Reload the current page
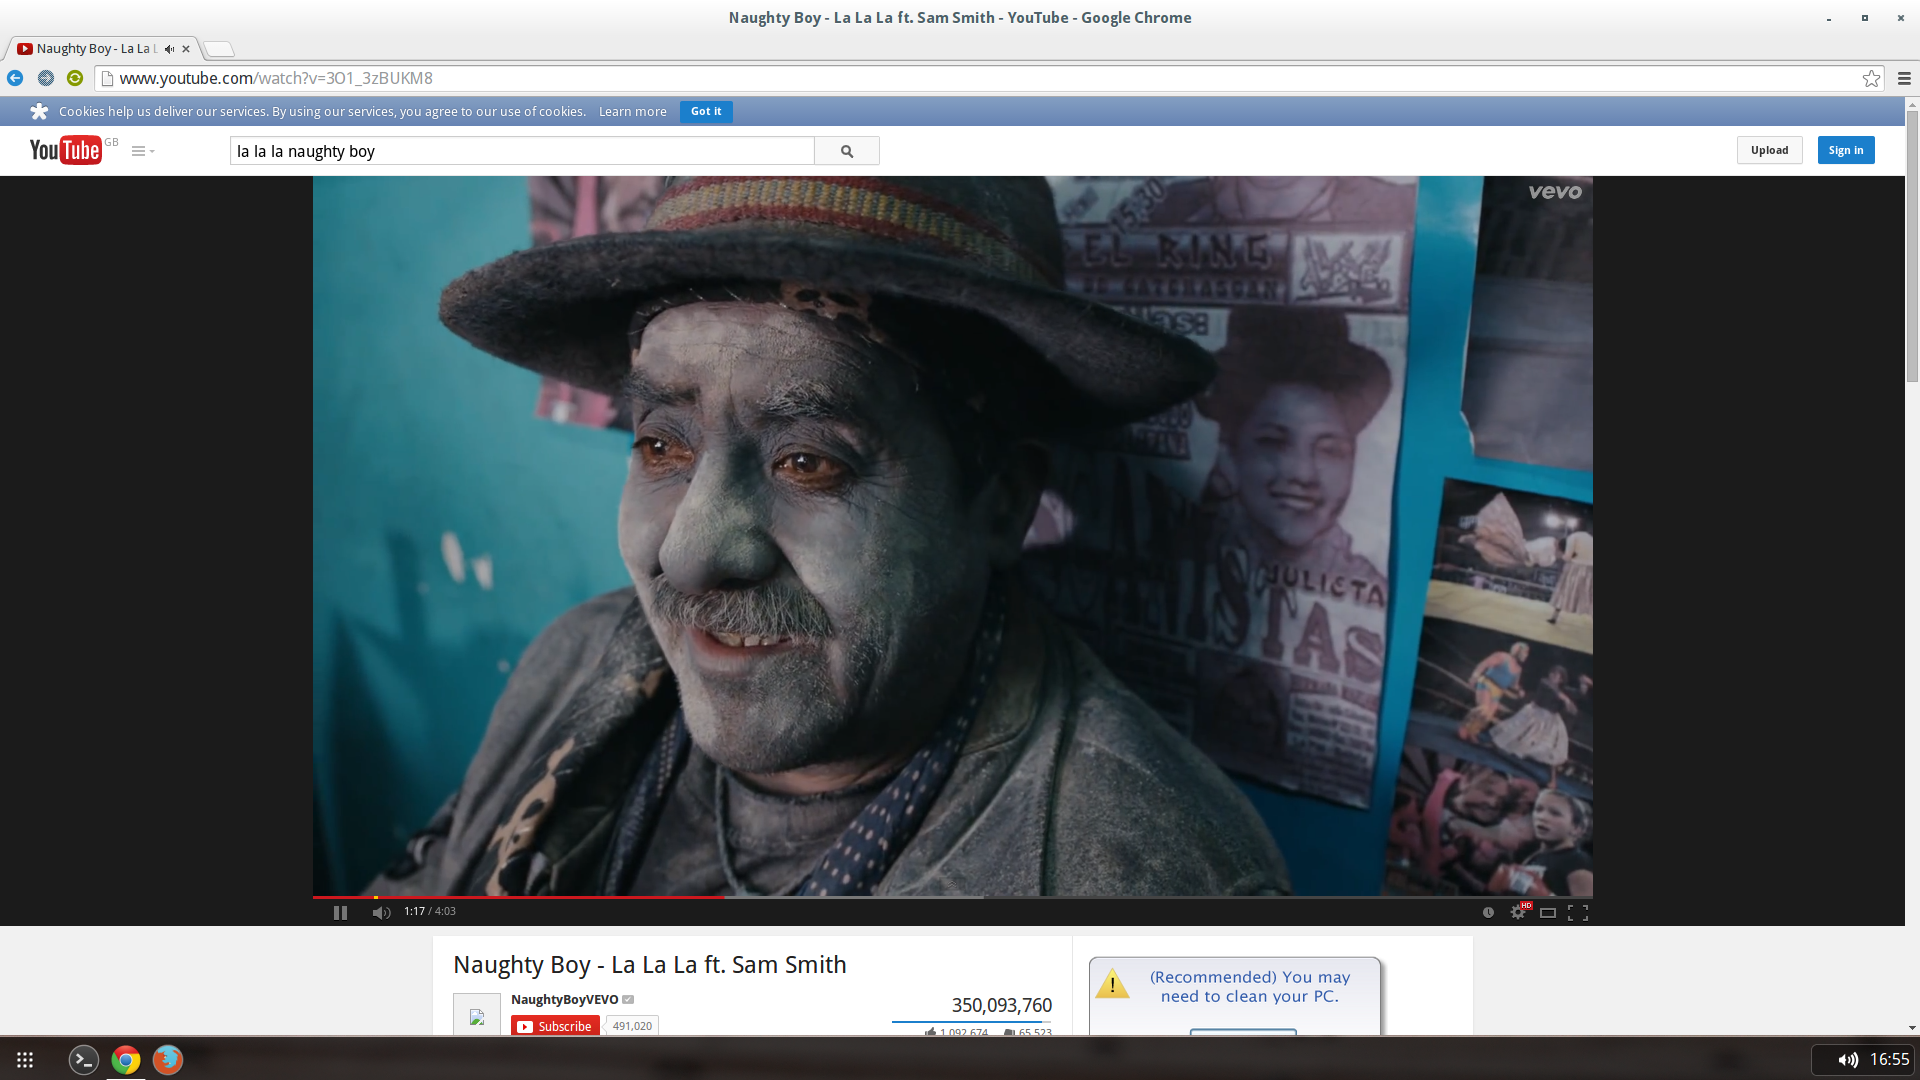Screen dimensions: 1920x1080 point(75,78)
